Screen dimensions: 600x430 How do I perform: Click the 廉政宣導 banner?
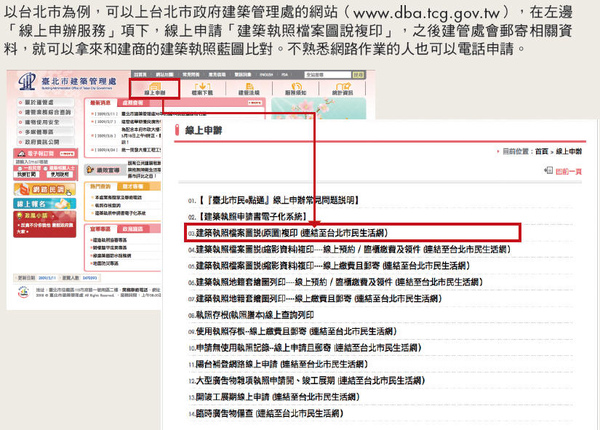point(103,169)
